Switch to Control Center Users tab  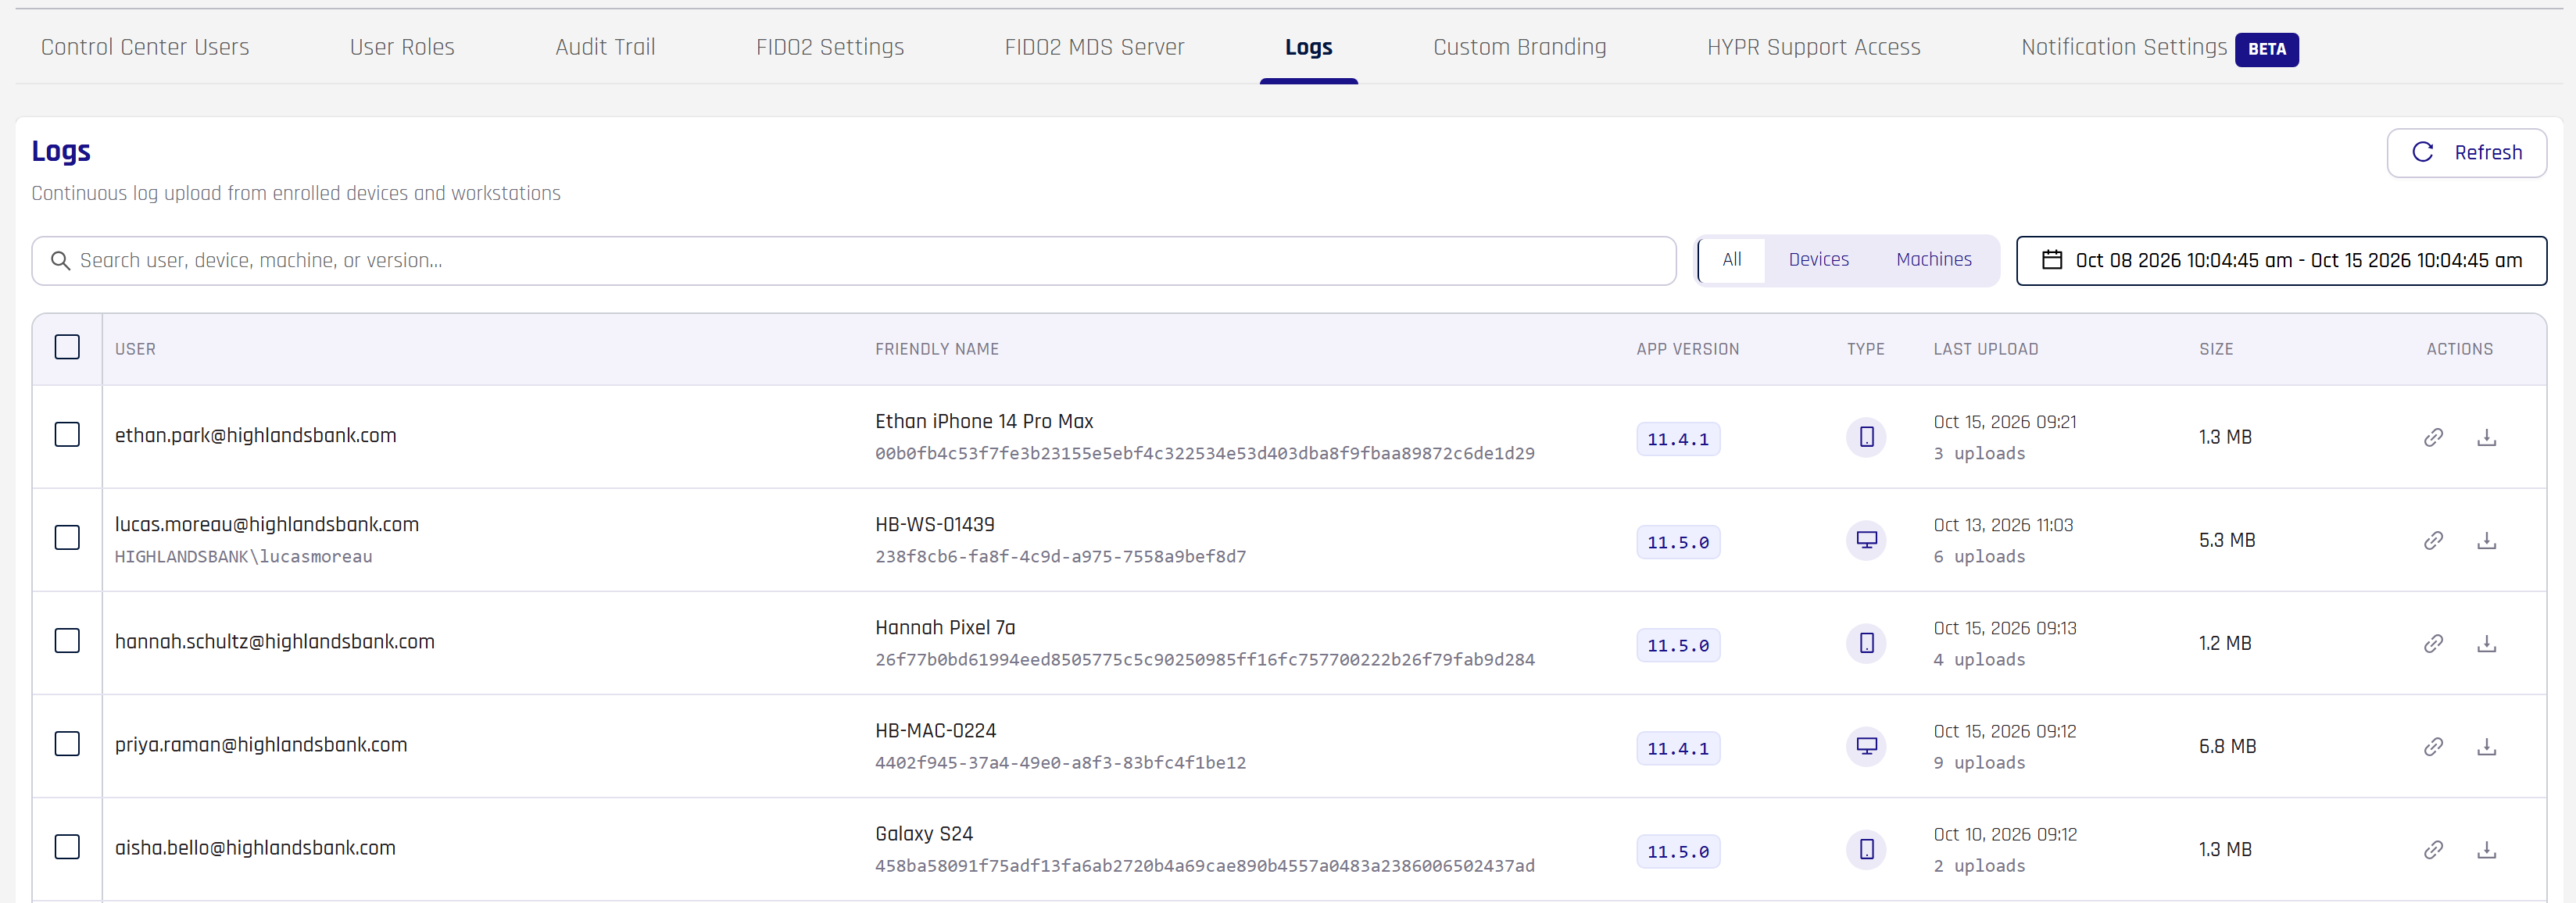pyautogui.click(x=145, y=47)
